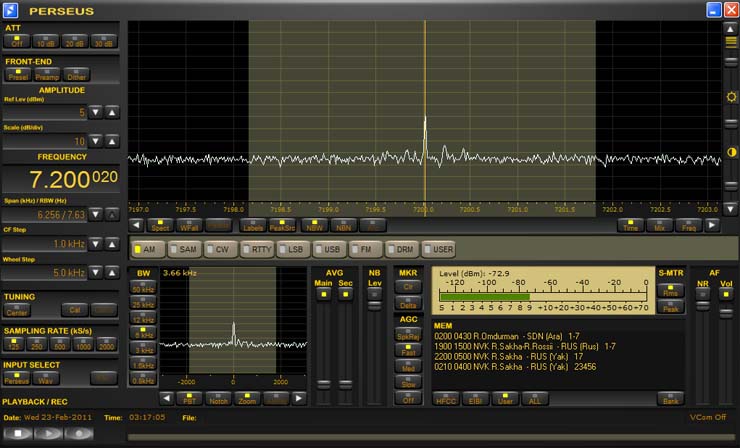Set bandwidth to 50 kHz
The height and width of the screenshot is (448, 740).
143,287
